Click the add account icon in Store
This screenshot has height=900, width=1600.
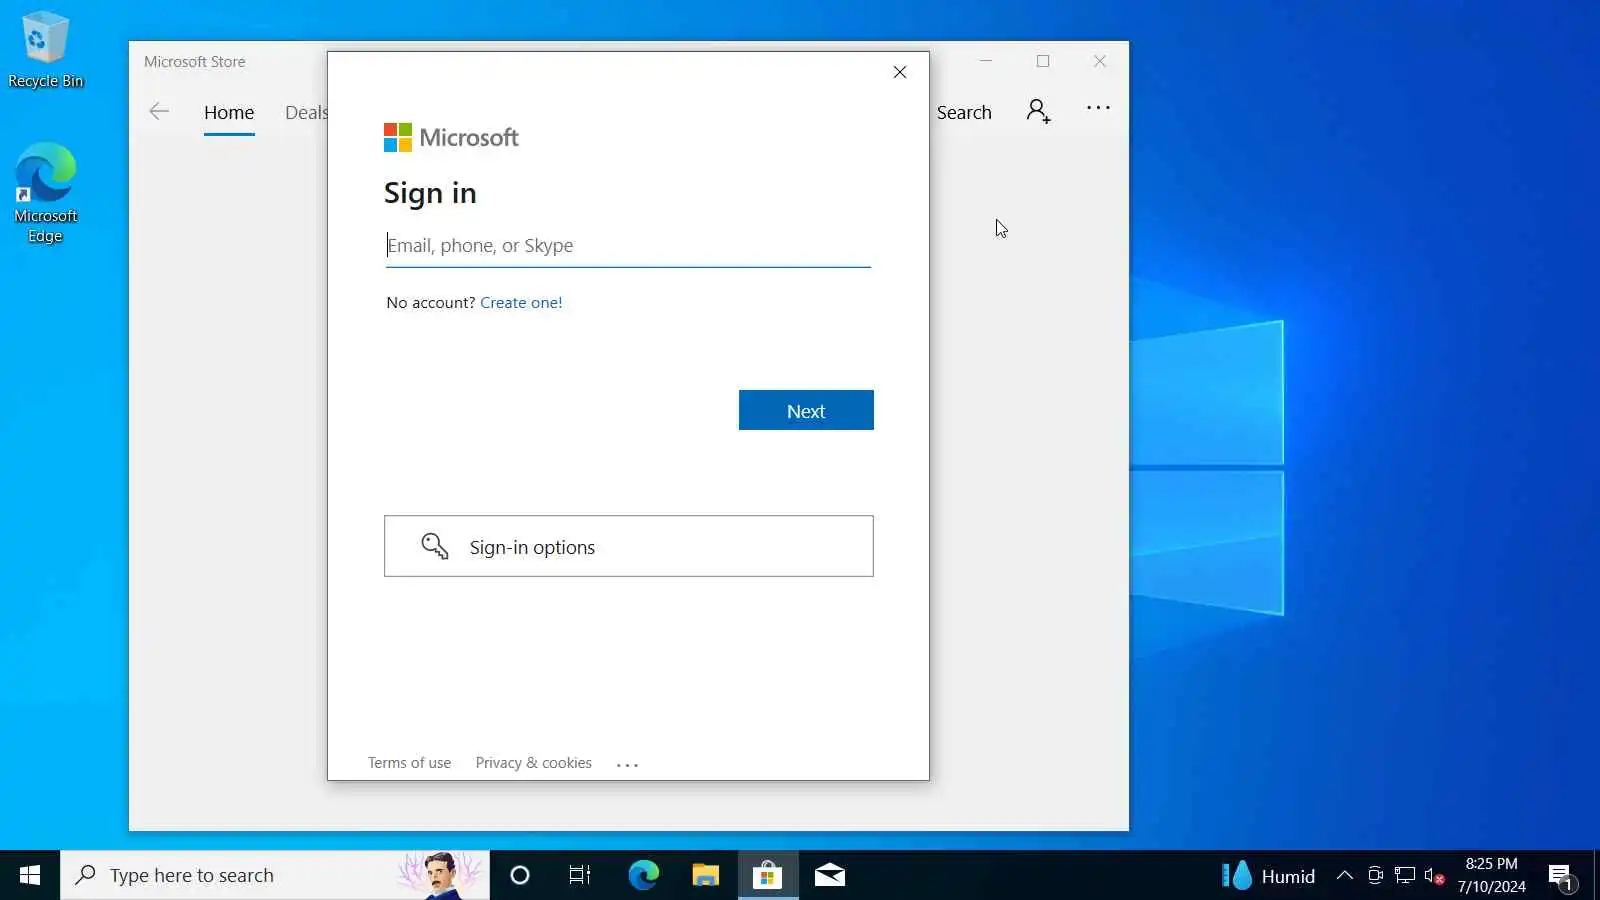(1039, 111)
